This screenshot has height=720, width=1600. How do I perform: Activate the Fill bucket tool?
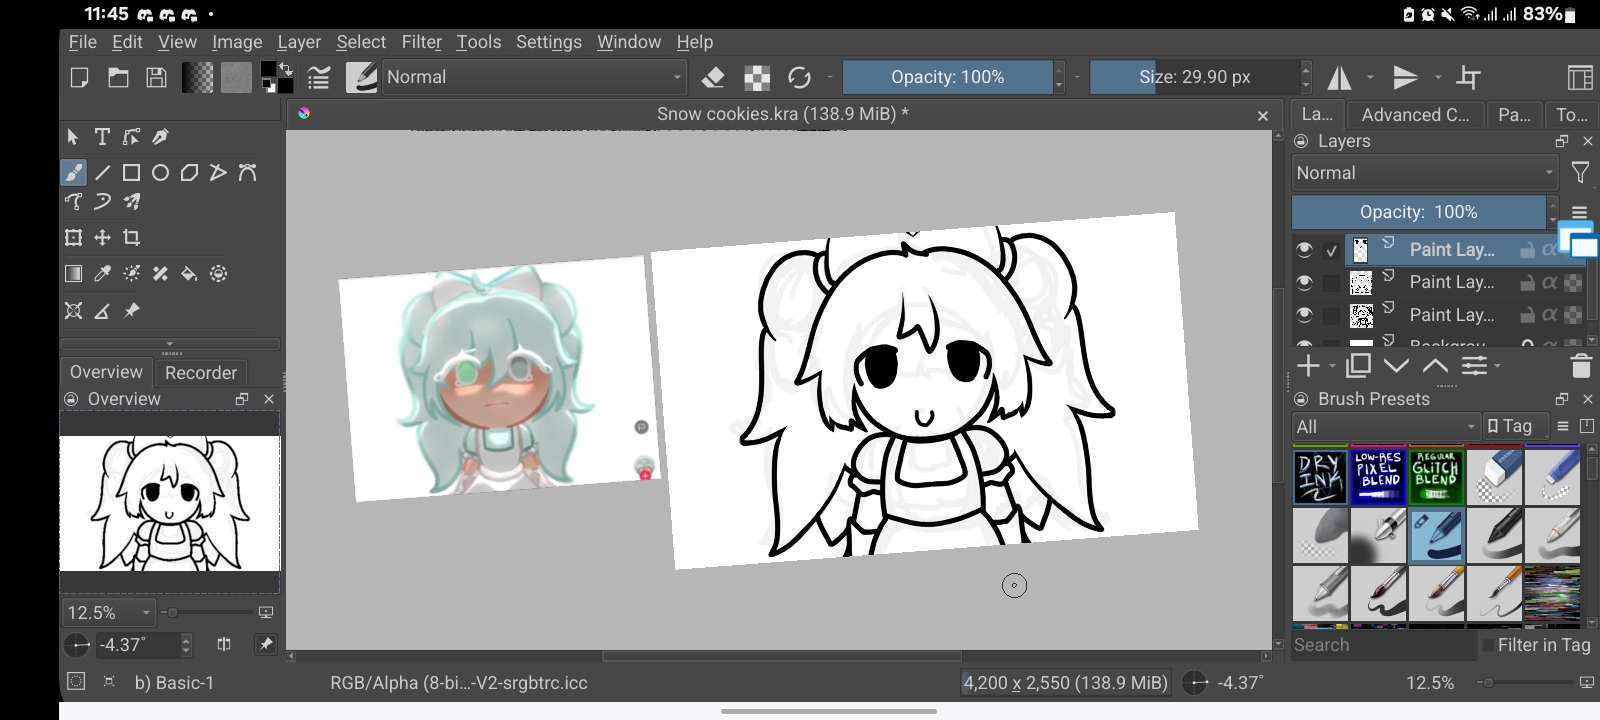tap(189, 274)
